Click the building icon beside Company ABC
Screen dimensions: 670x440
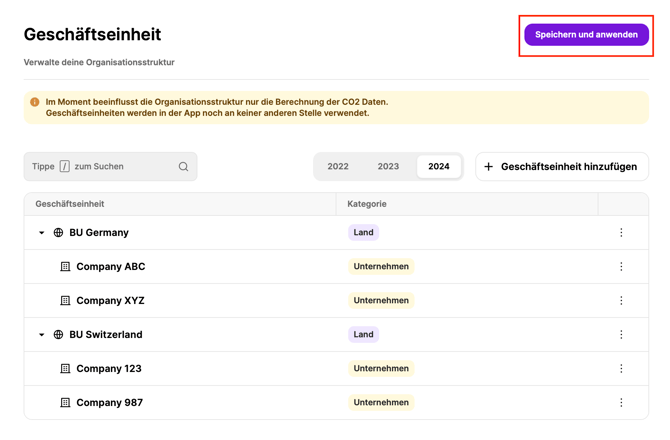pyautogui.click(x=65, y=267)
